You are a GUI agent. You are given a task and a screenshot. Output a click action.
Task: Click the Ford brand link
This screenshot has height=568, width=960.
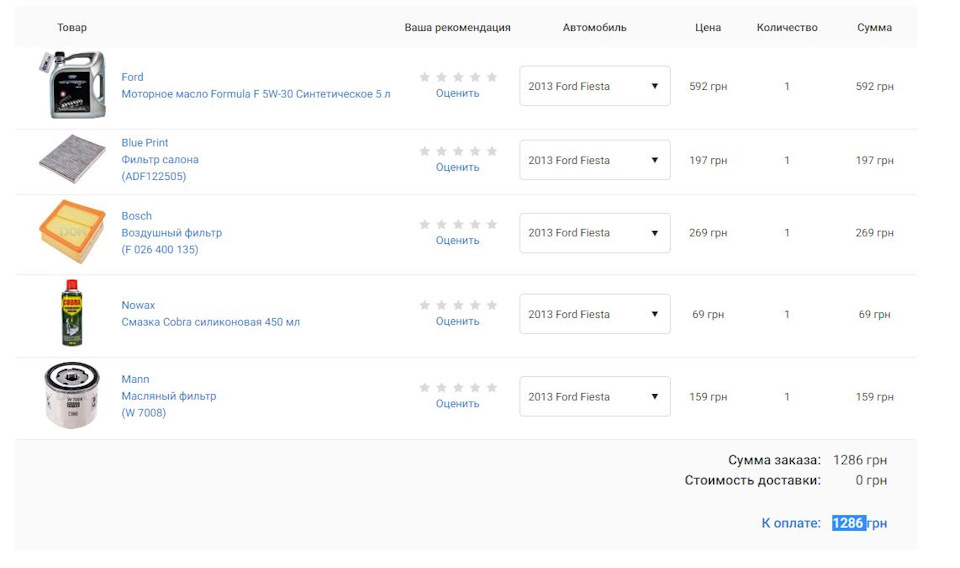(132, 77)
